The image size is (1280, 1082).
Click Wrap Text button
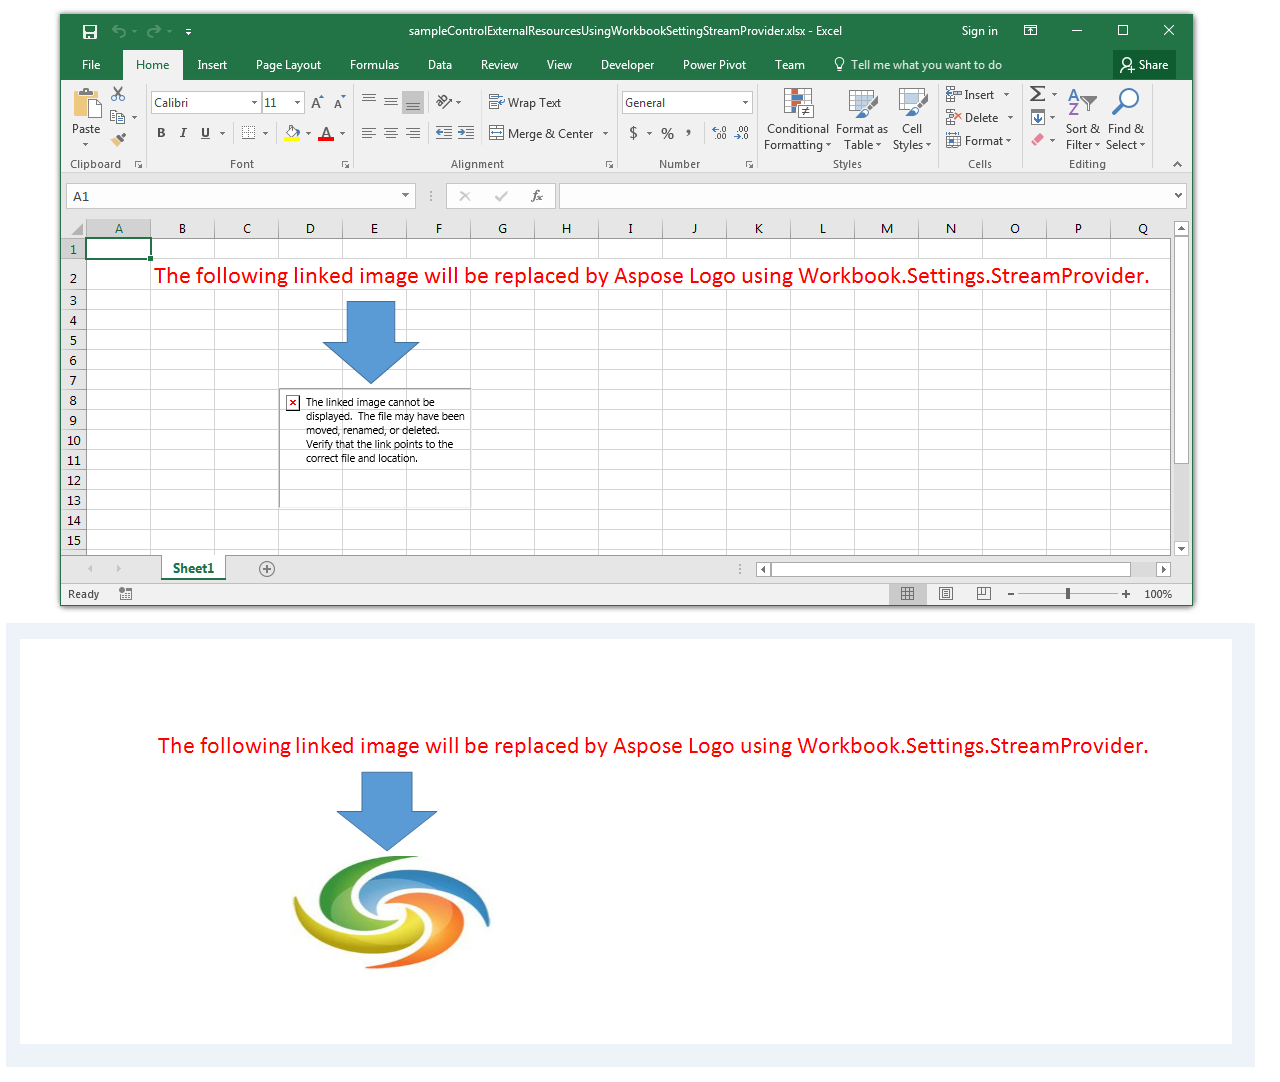pos(525,102)
